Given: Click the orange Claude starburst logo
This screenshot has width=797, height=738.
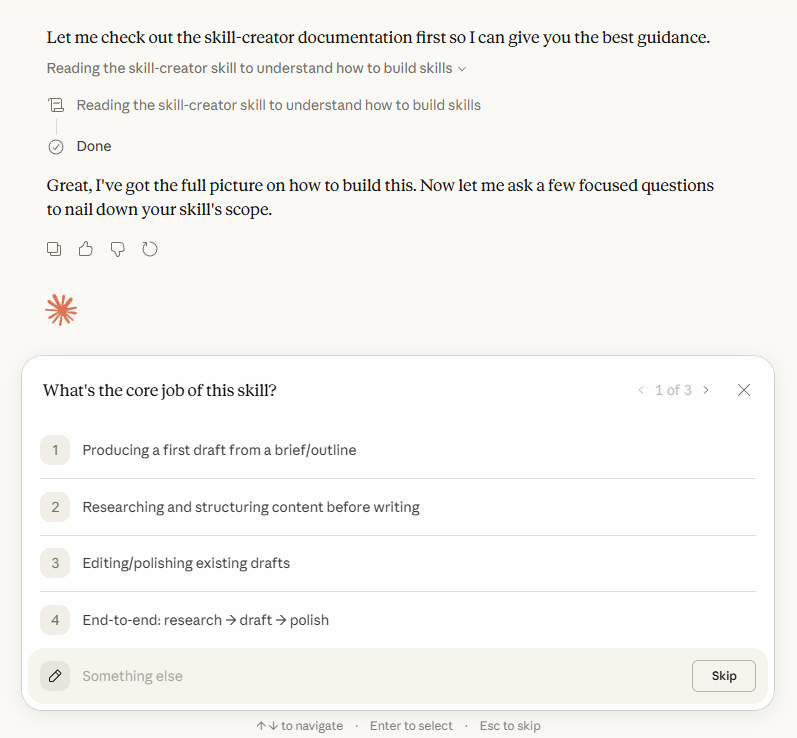Looking at the screenshot, I should pyautogui.click(x=61, y=310).
